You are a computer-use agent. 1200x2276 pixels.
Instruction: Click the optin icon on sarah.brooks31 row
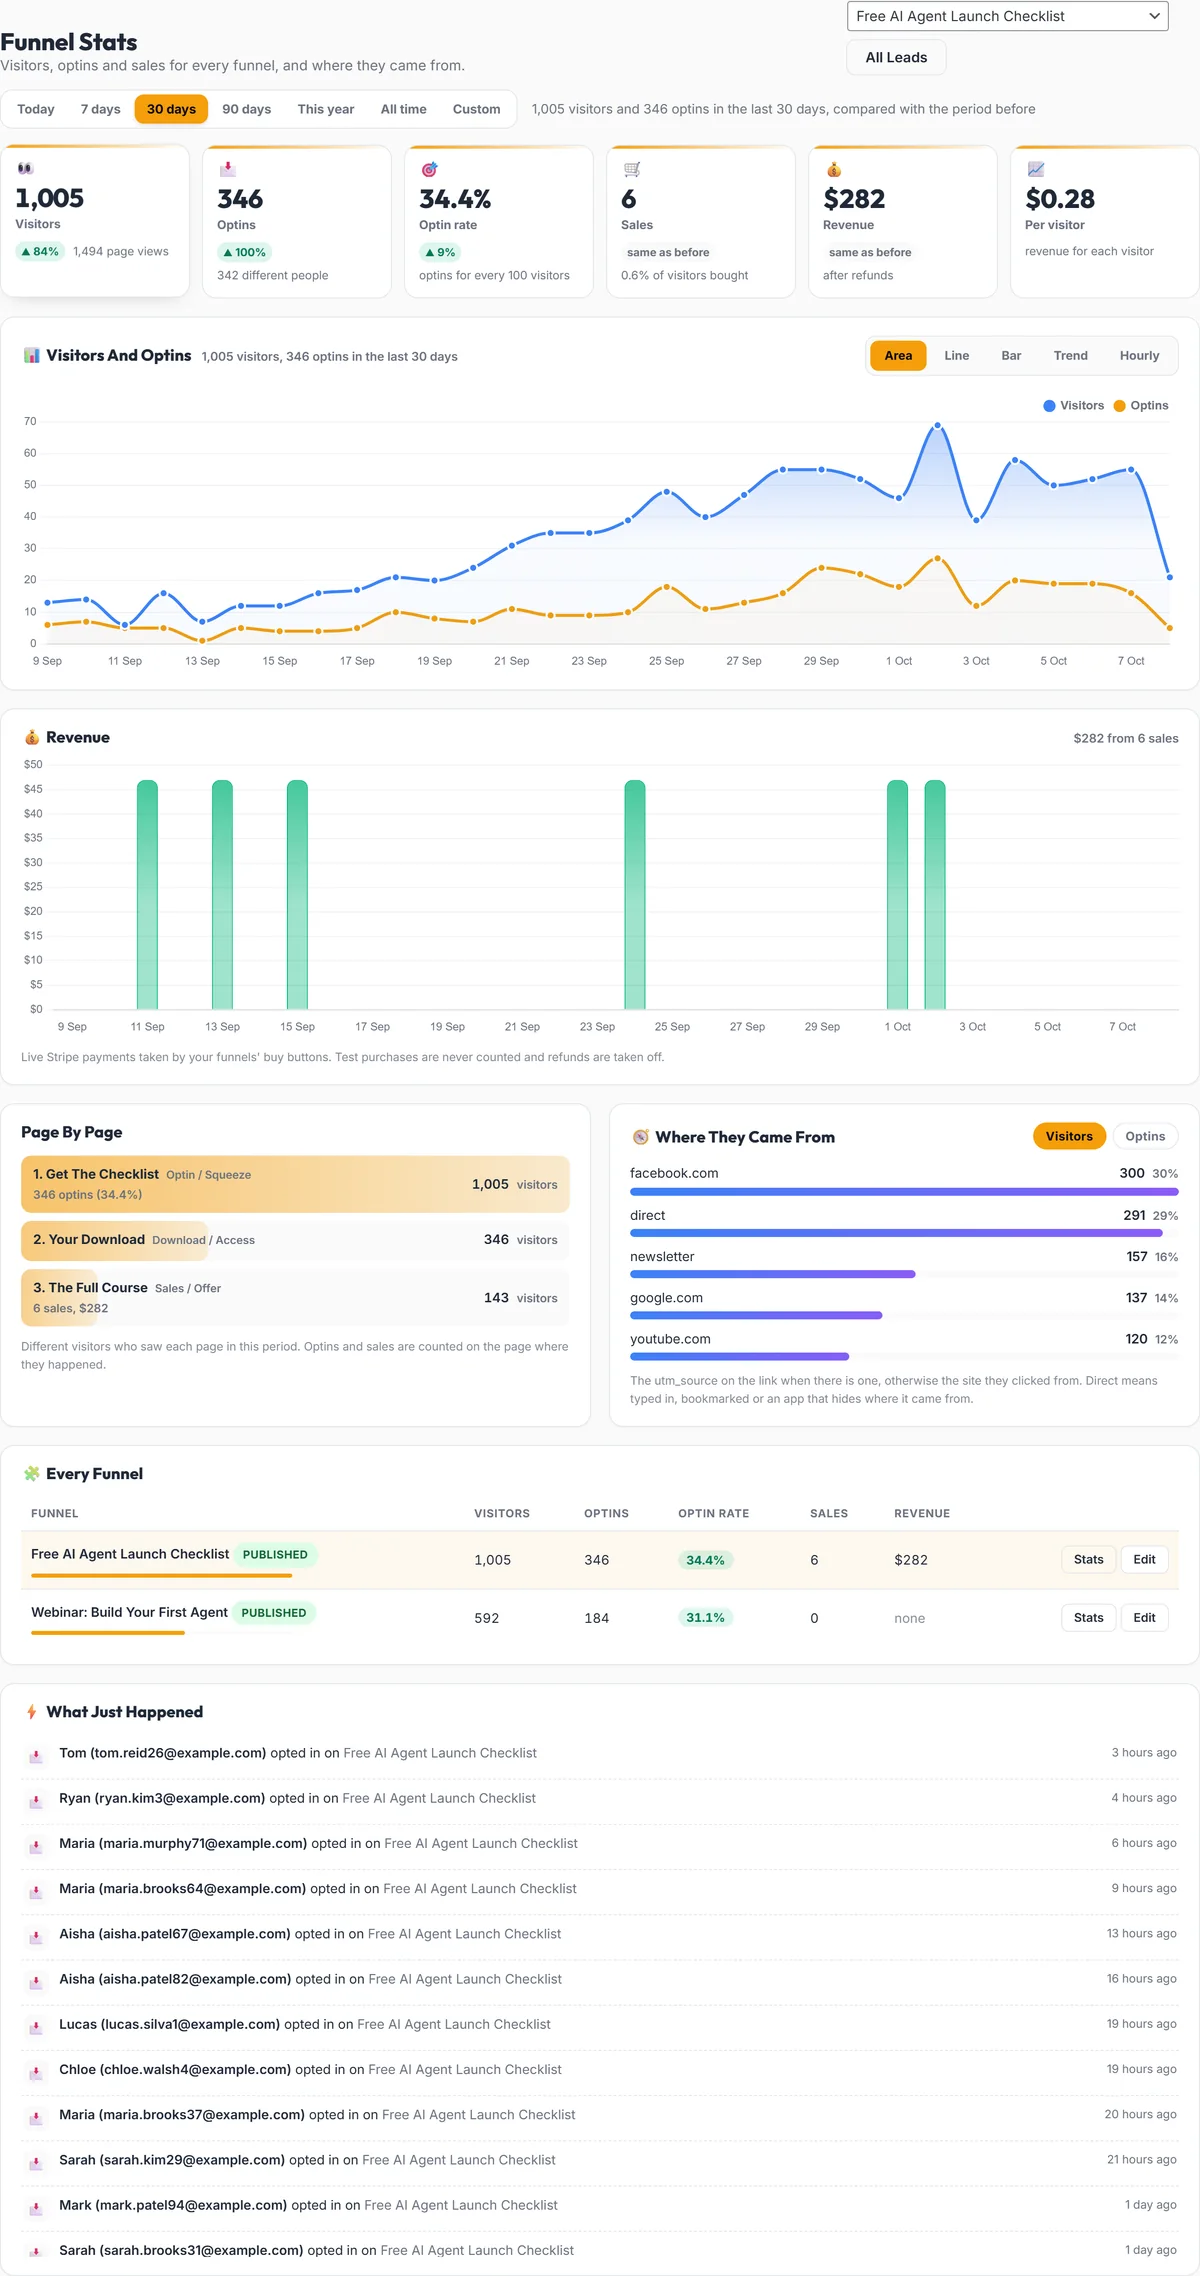click(36, 2252)
